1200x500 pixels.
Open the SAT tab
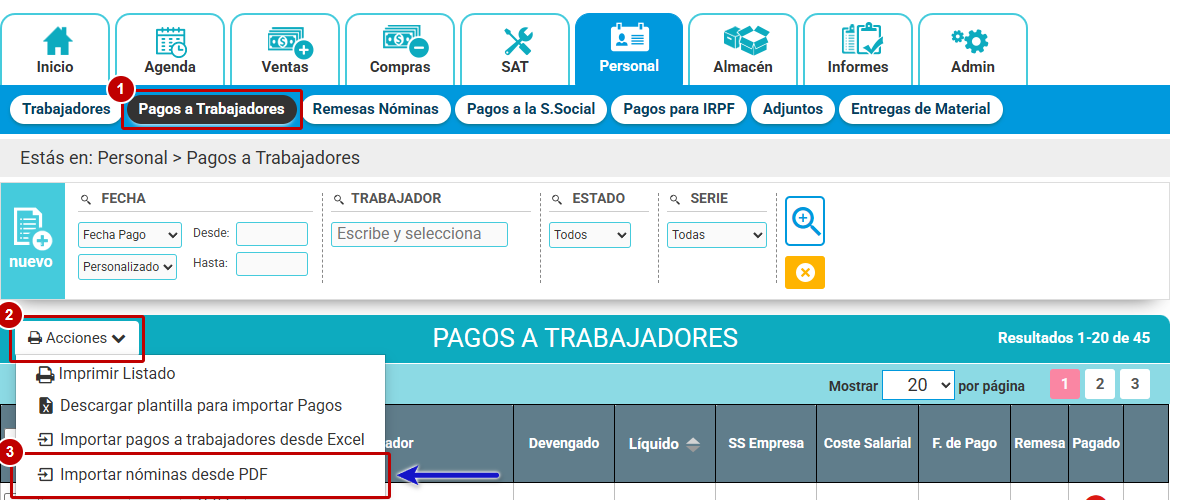point(515,49)
